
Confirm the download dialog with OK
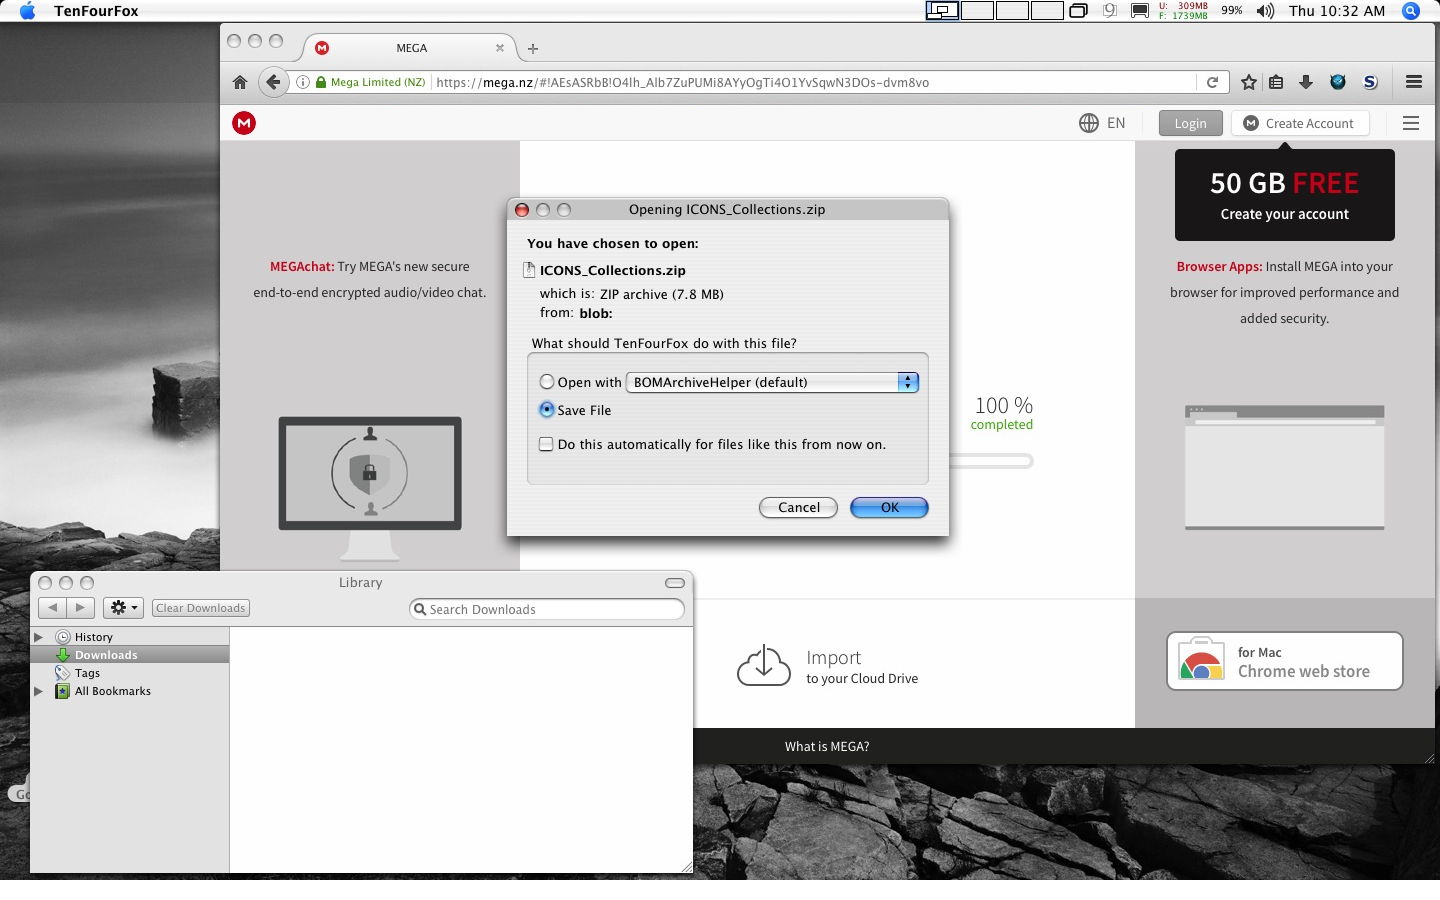pyautogui.click(x=889, y=507)
